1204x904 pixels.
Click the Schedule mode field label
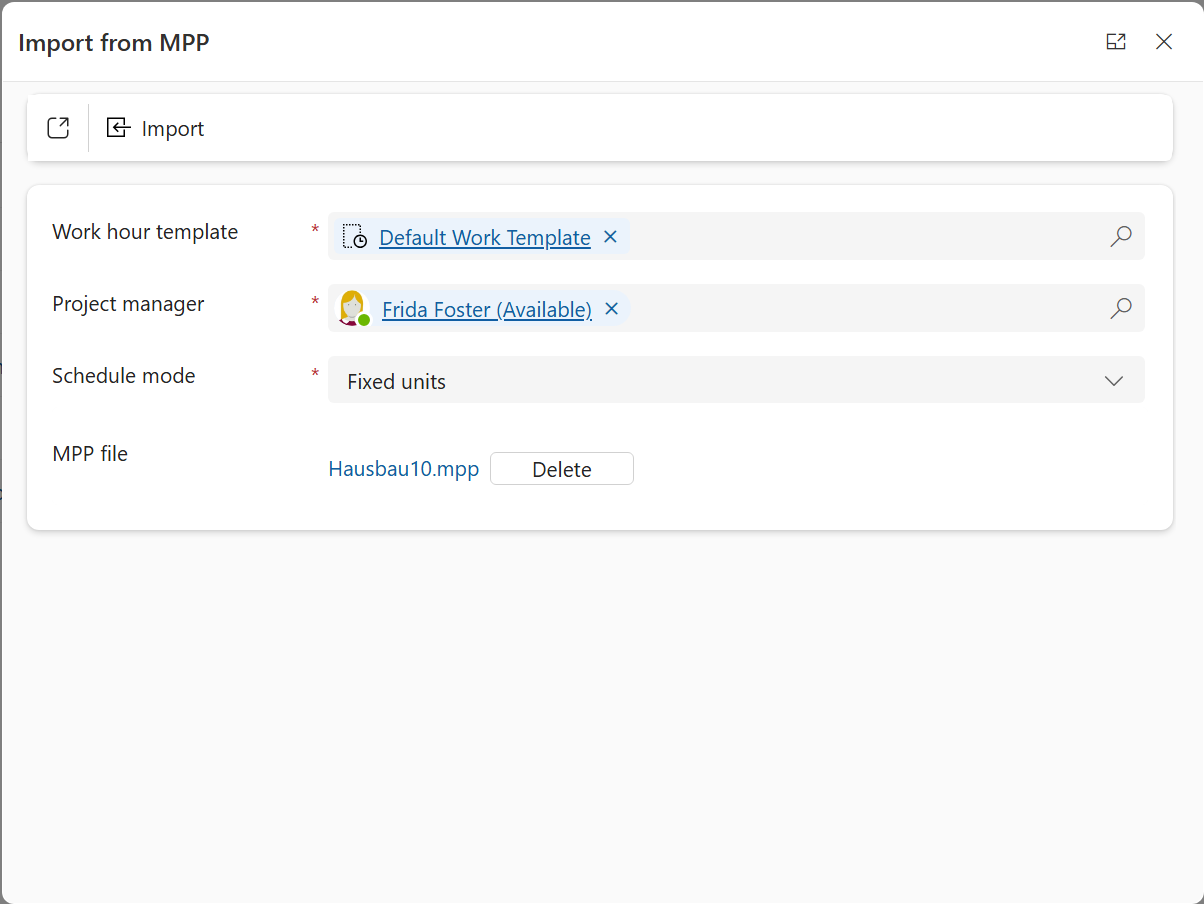point(124,376)
